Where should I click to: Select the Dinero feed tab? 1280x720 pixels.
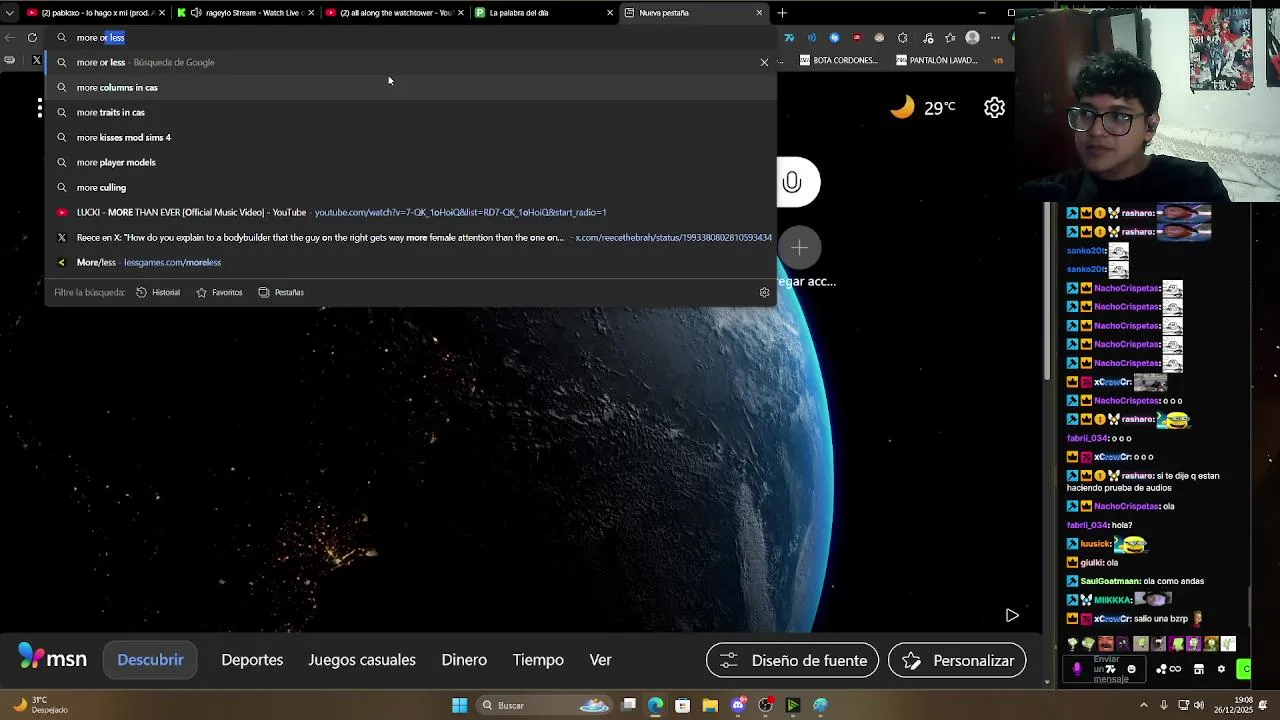click(x=464, y=660)
